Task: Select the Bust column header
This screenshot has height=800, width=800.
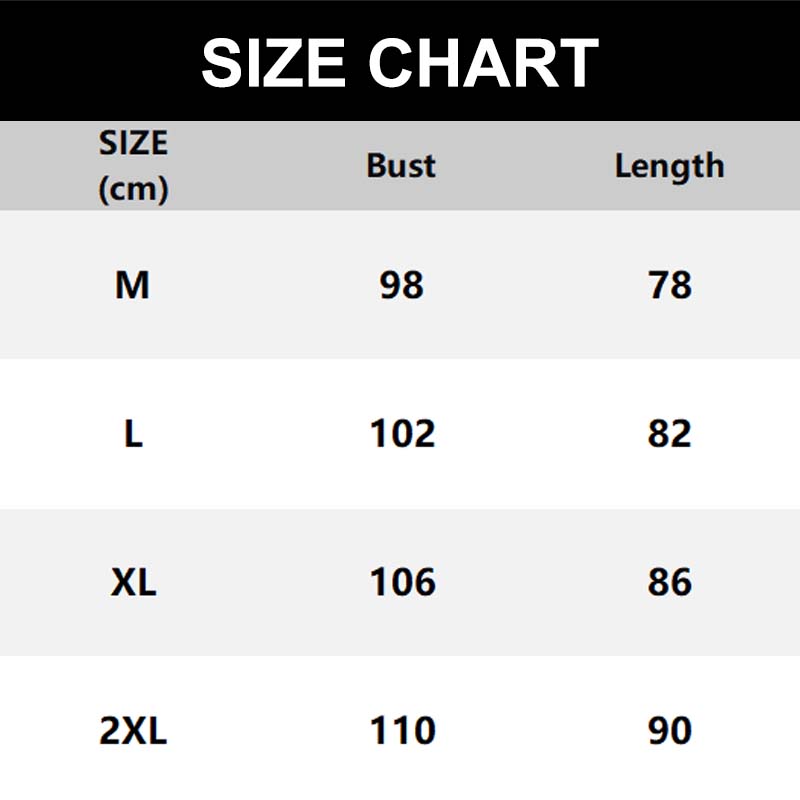Action: pyautogui.click(x=401, y=165)
